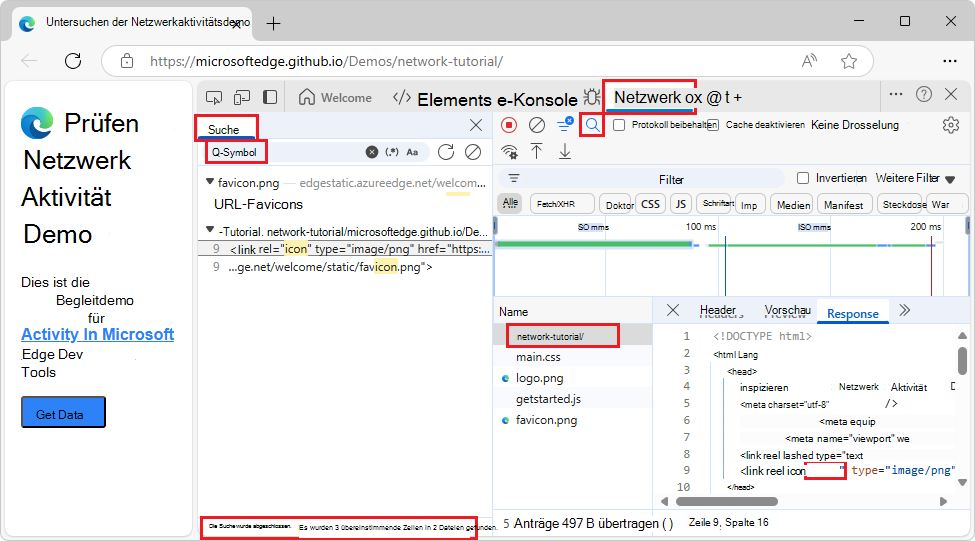The image size is (975, 541).
Task: Check the Invertieren checkbox
Action: (803, 178)
